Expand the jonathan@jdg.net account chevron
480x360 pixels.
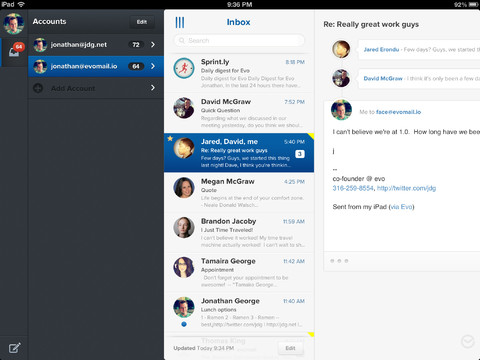[x=153, y=44]
